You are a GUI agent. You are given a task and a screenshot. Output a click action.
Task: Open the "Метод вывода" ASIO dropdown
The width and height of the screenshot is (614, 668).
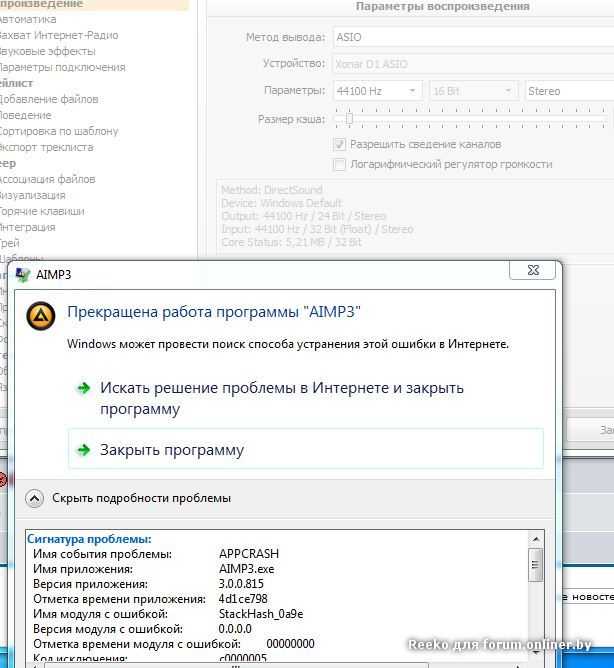[x=473, y=37]
